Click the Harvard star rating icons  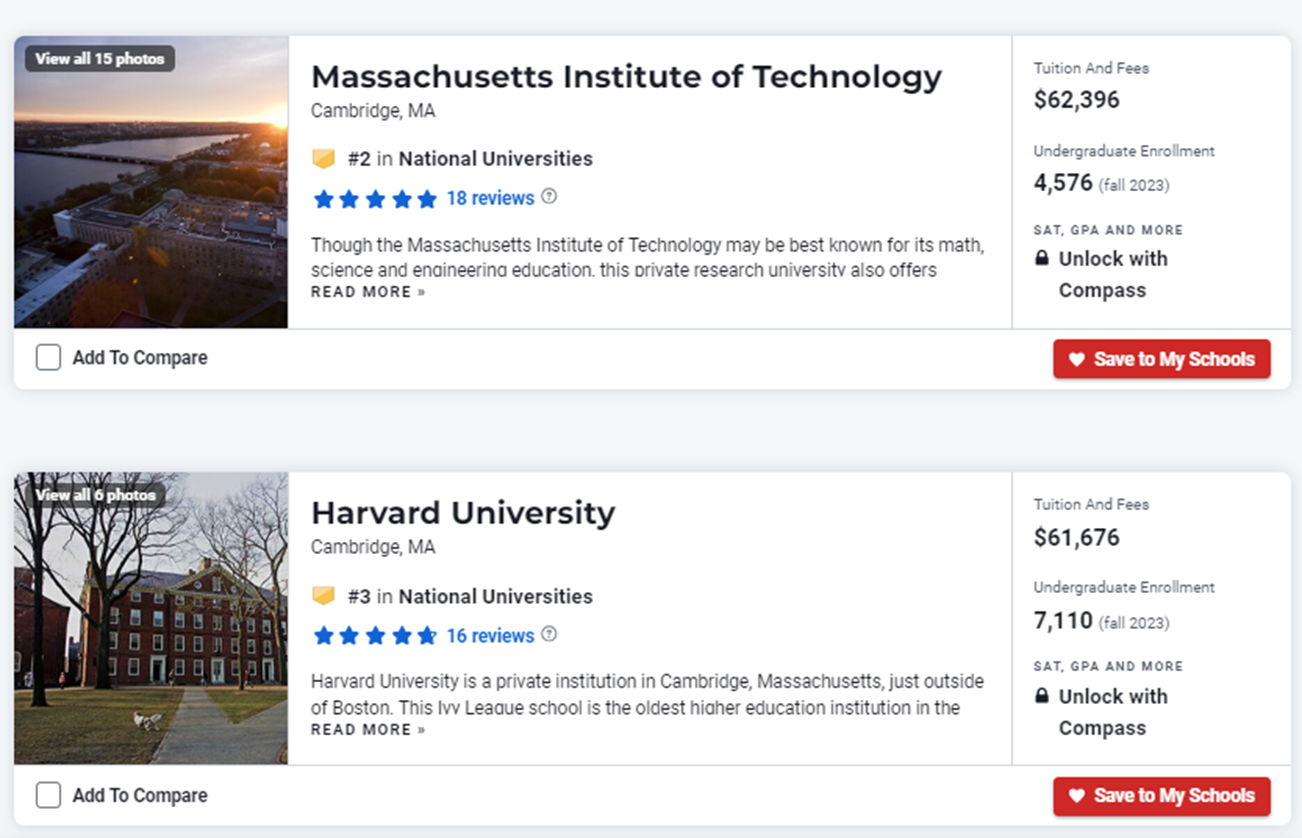pos(375,636)
